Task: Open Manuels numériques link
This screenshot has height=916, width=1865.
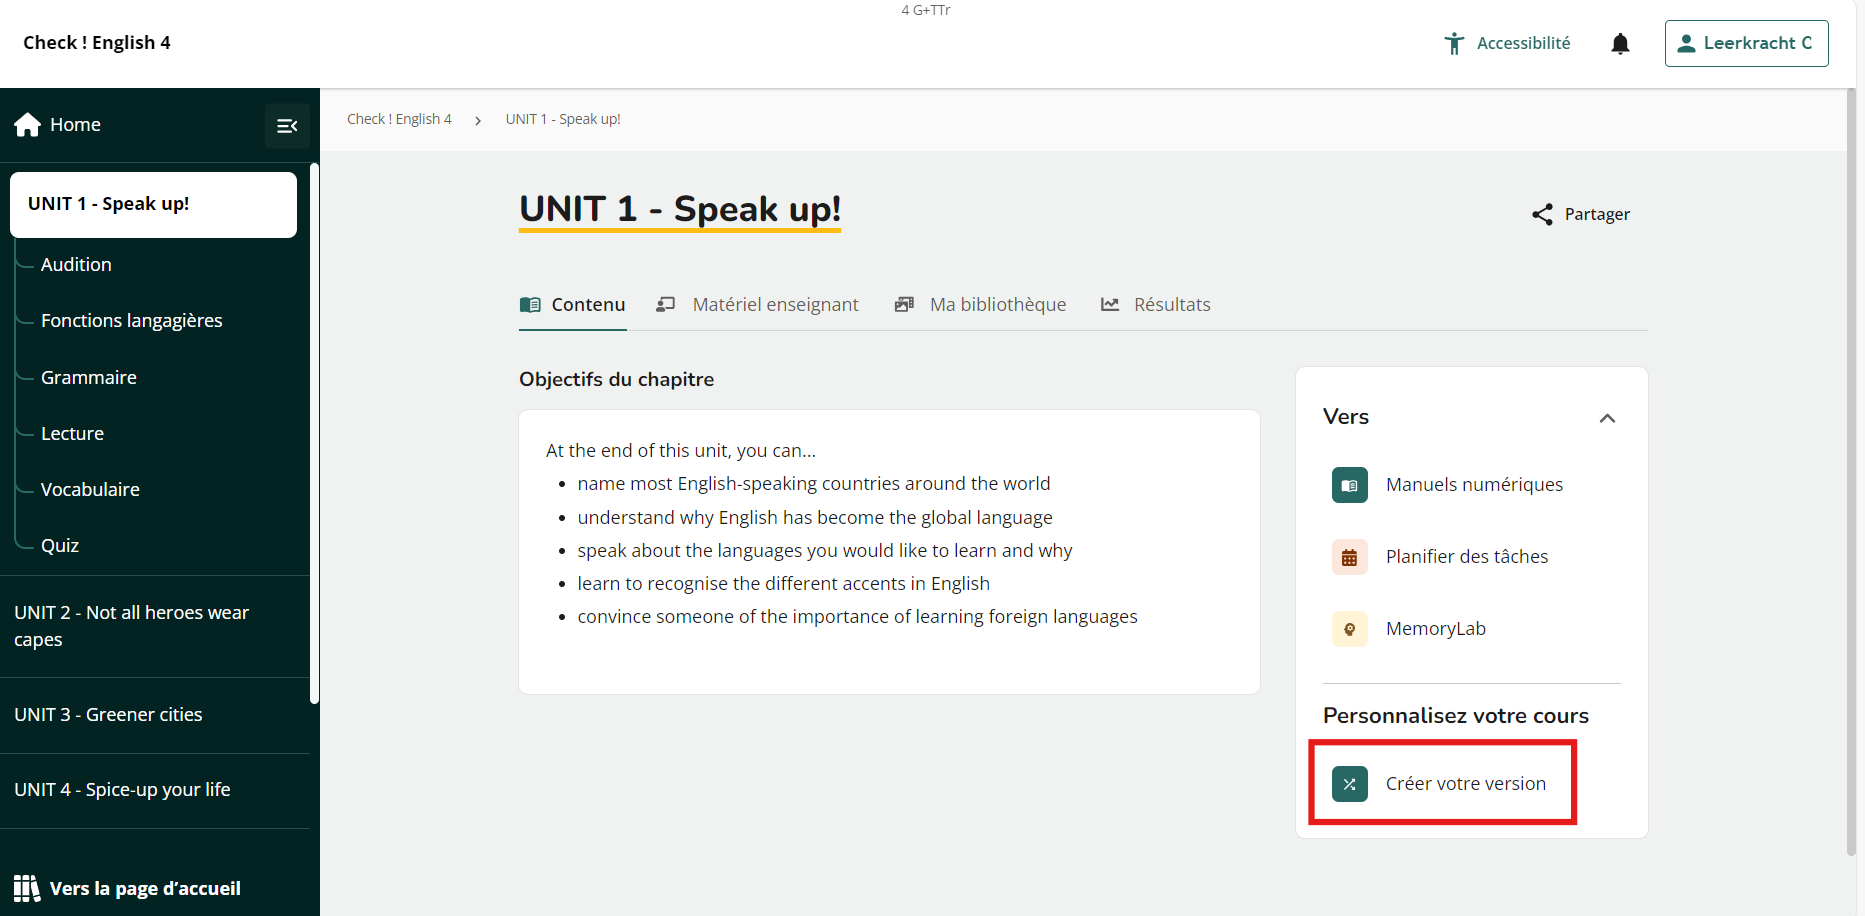Action: [1474, 485]
